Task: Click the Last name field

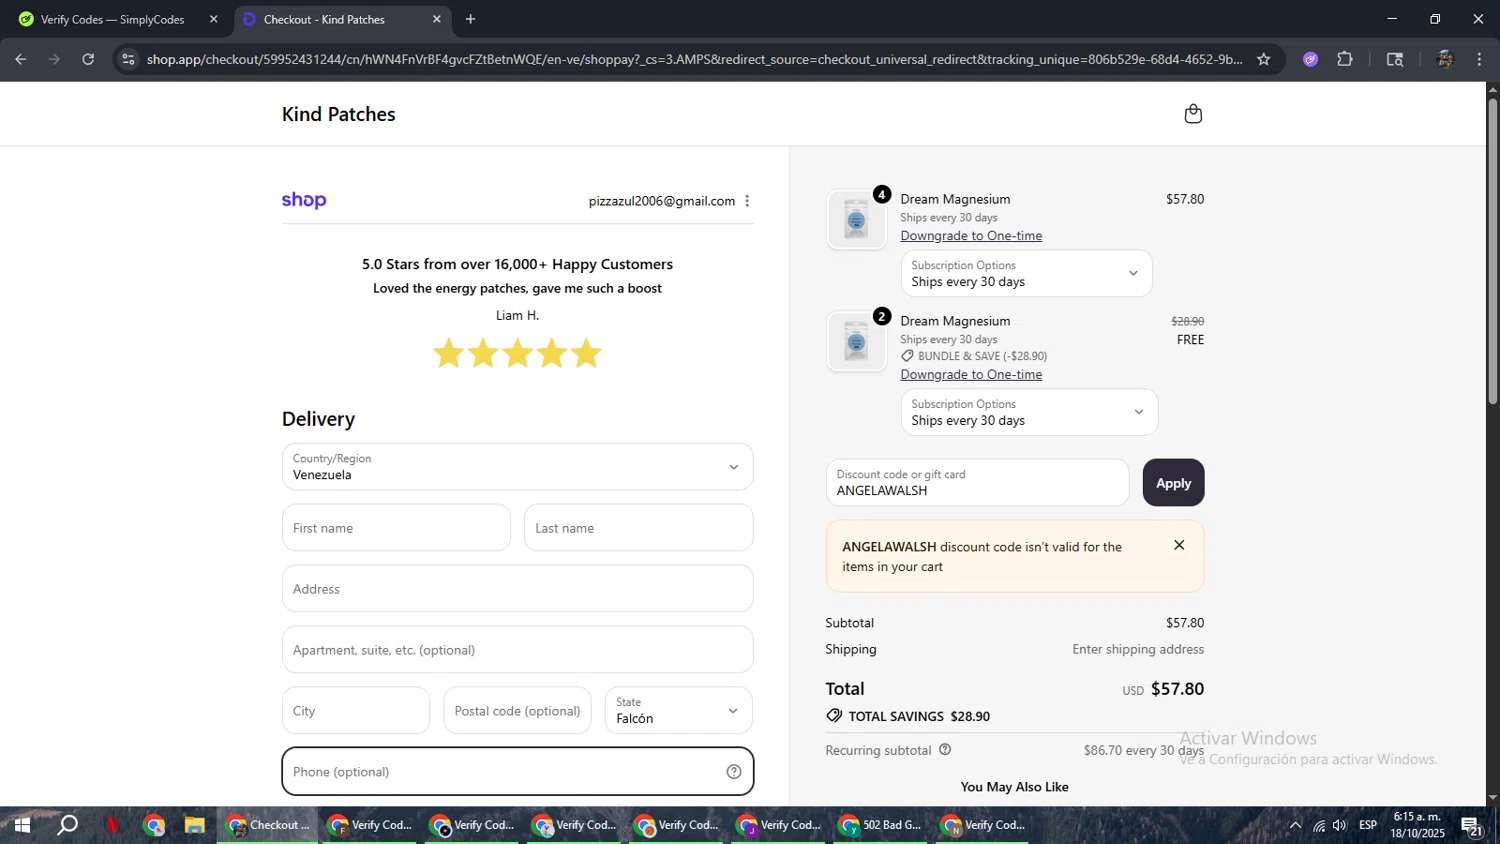Action: [x=638, y=528]
